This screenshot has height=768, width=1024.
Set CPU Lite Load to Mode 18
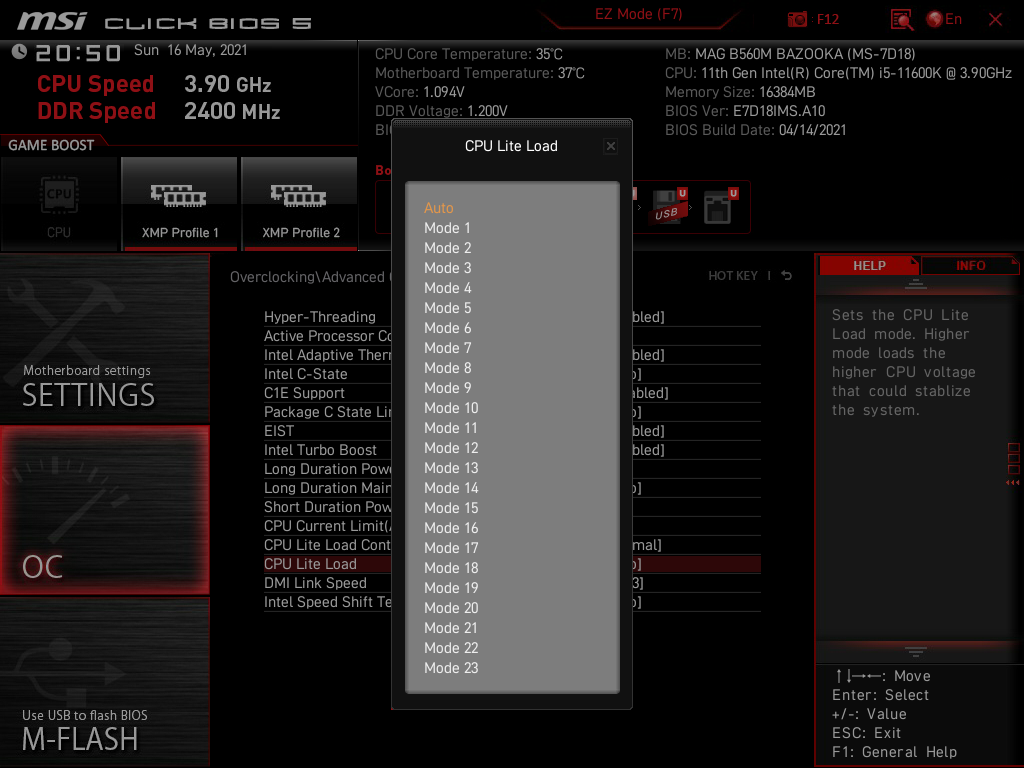pyautogui.click(x=451, y=568)
